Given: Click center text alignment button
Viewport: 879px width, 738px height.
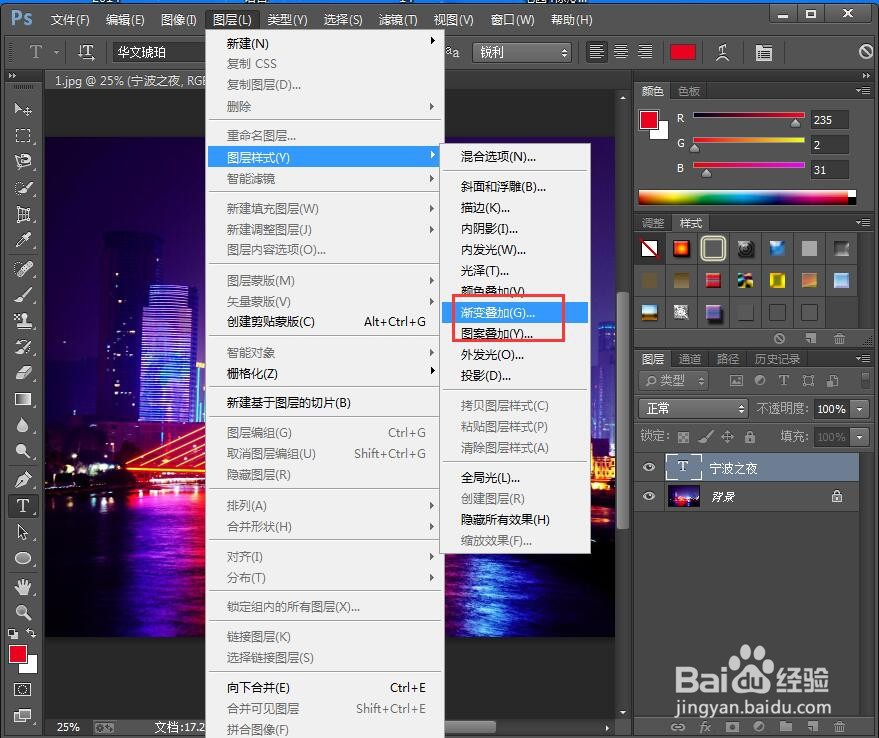Looking at the screenshot, I should click(x=621, y=52).
